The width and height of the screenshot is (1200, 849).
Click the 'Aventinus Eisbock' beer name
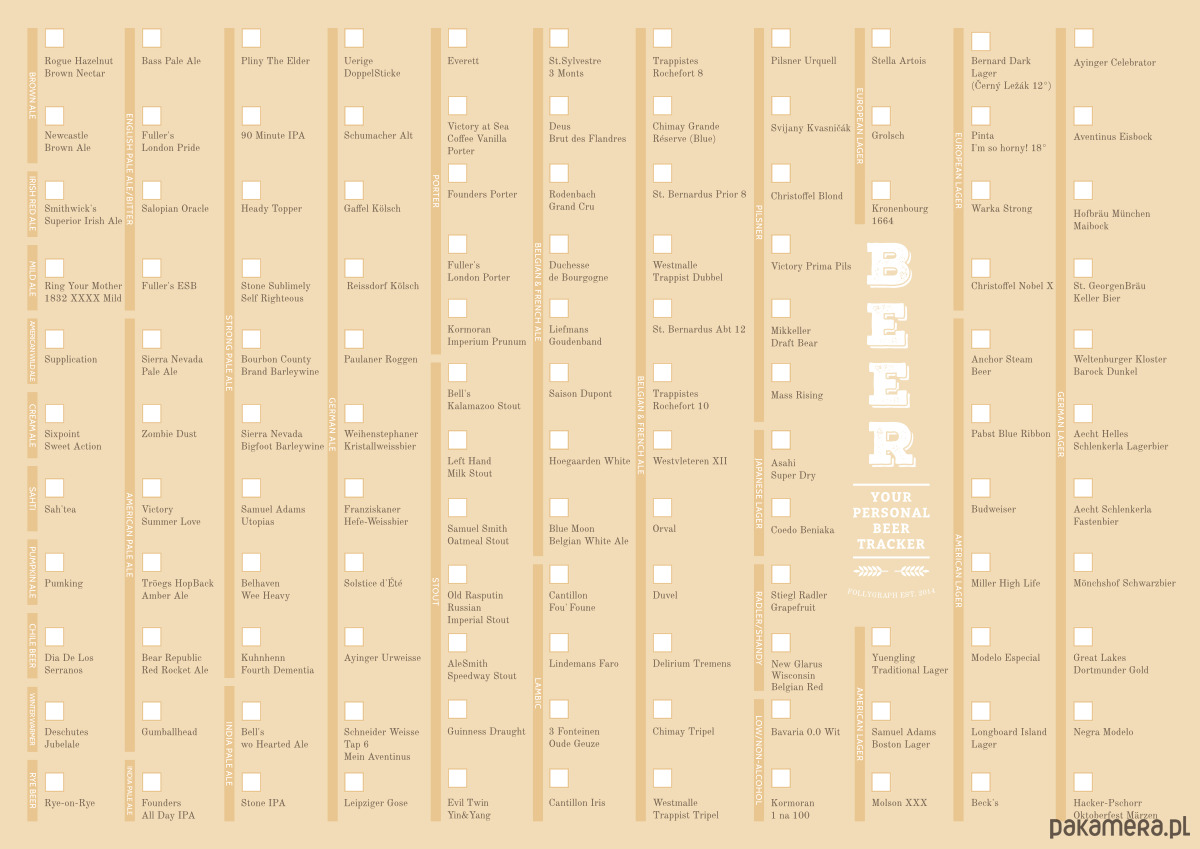click(1113, 137)
